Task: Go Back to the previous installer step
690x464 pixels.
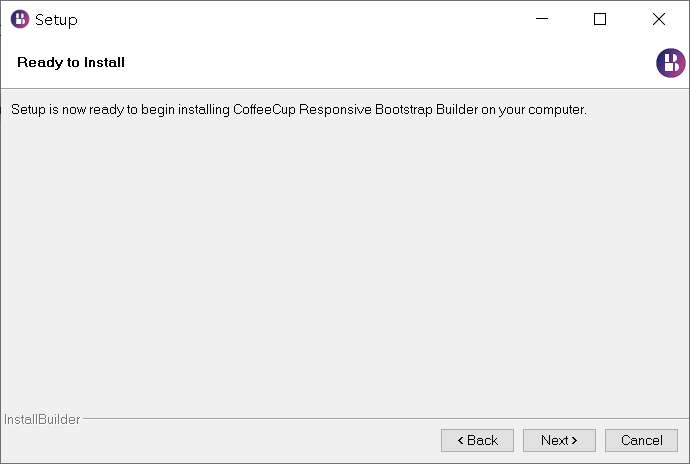Action: tap(477, 440)
